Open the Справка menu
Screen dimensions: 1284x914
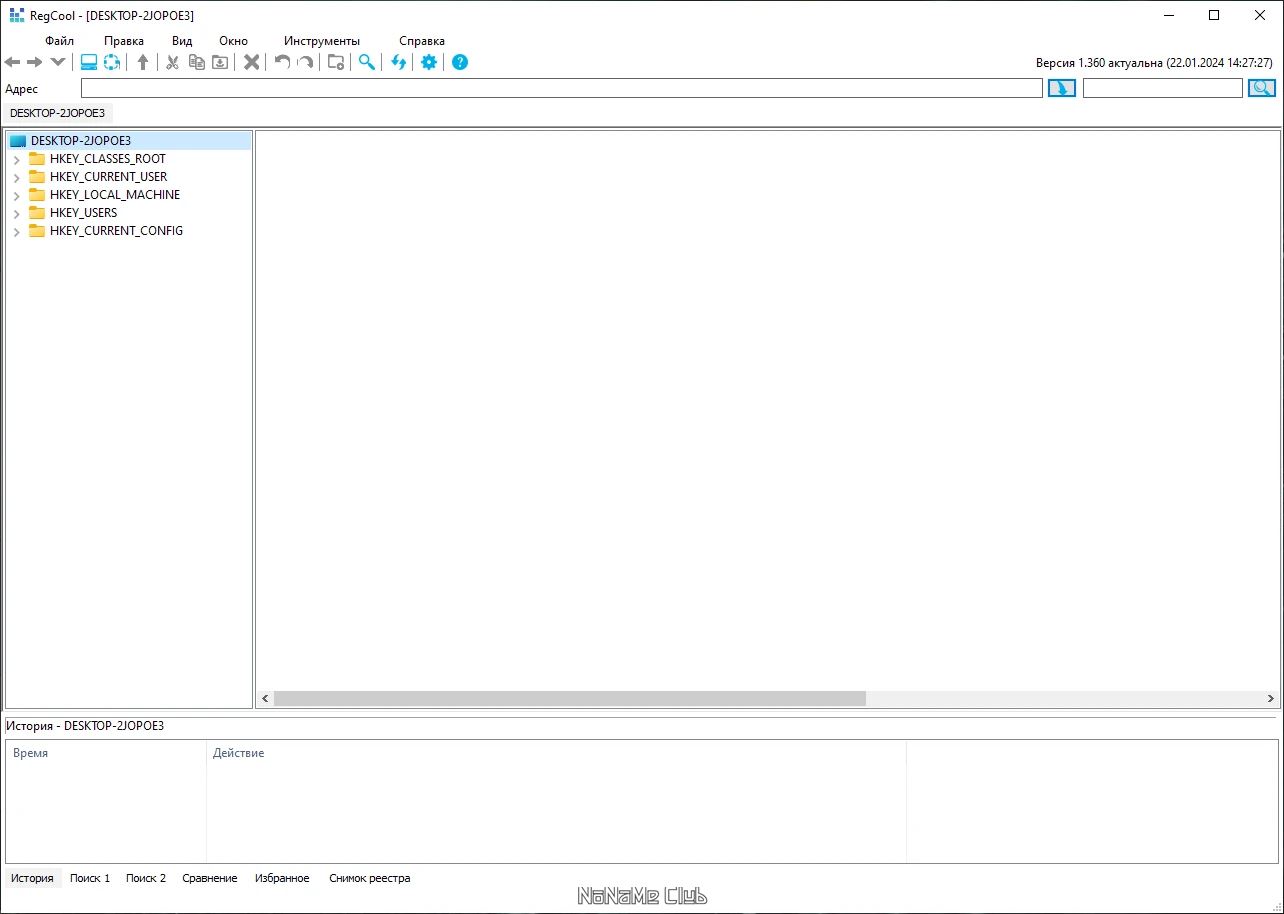(422, 41)
